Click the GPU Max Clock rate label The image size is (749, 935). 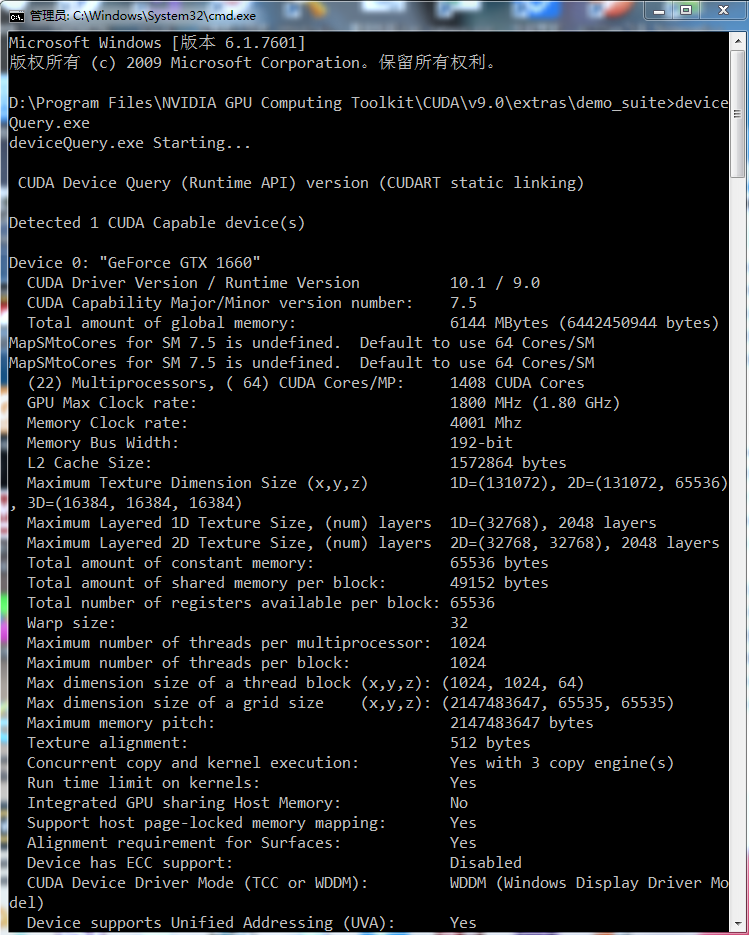[112, 403]
